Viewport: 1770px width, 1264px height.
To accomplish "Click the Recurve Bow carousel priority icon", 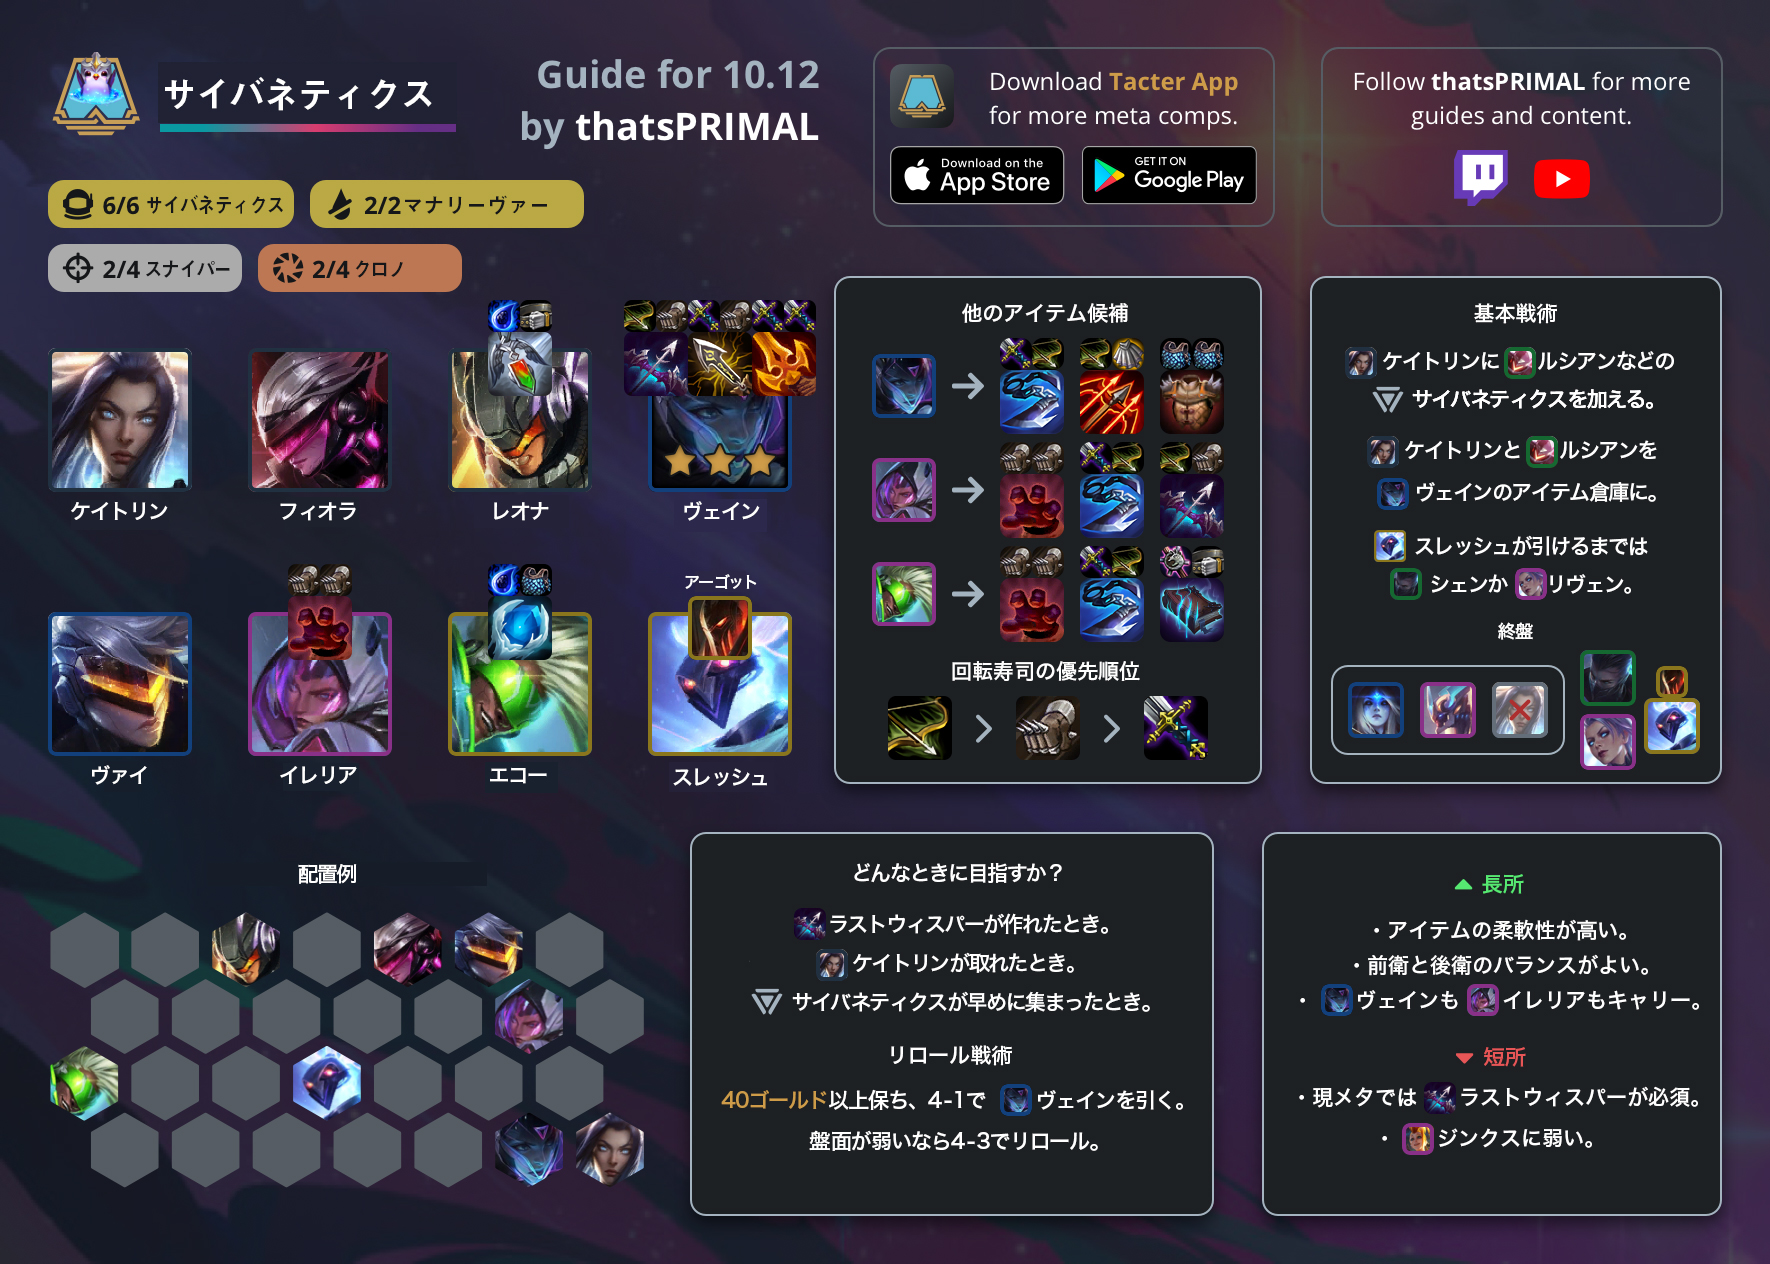I will 919,728.
